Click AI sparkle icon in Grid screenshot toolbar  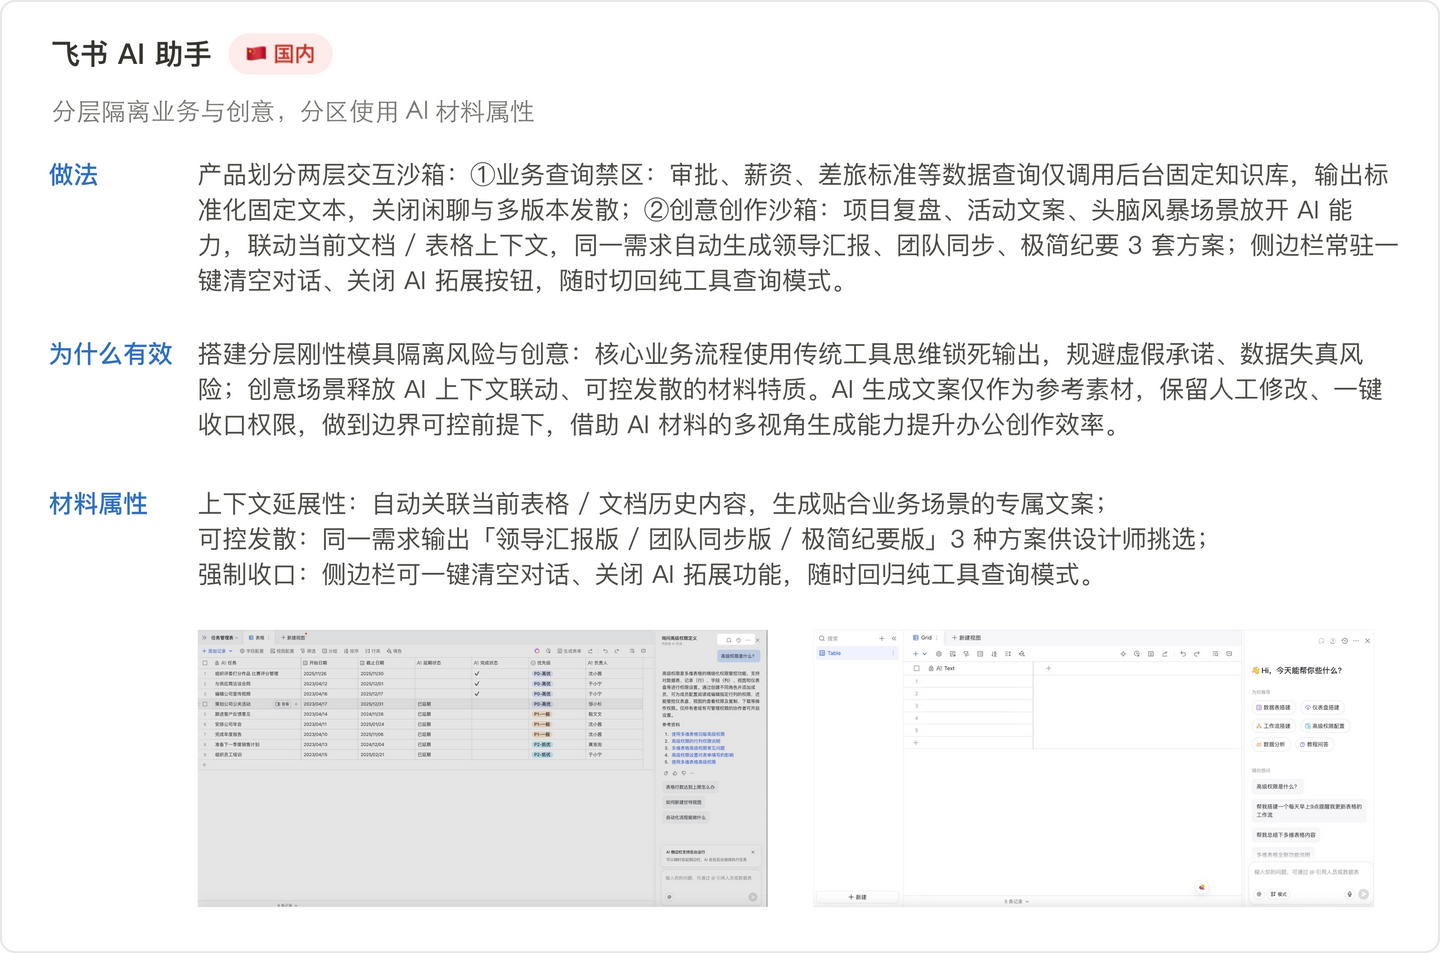point(1123,654)
